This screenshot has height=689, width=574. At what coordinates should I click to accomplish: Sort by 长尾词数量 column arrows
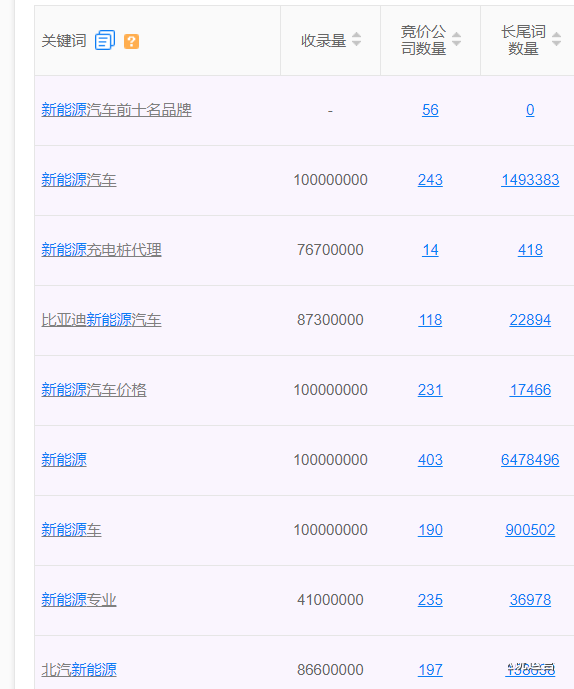tap(556, 40)
